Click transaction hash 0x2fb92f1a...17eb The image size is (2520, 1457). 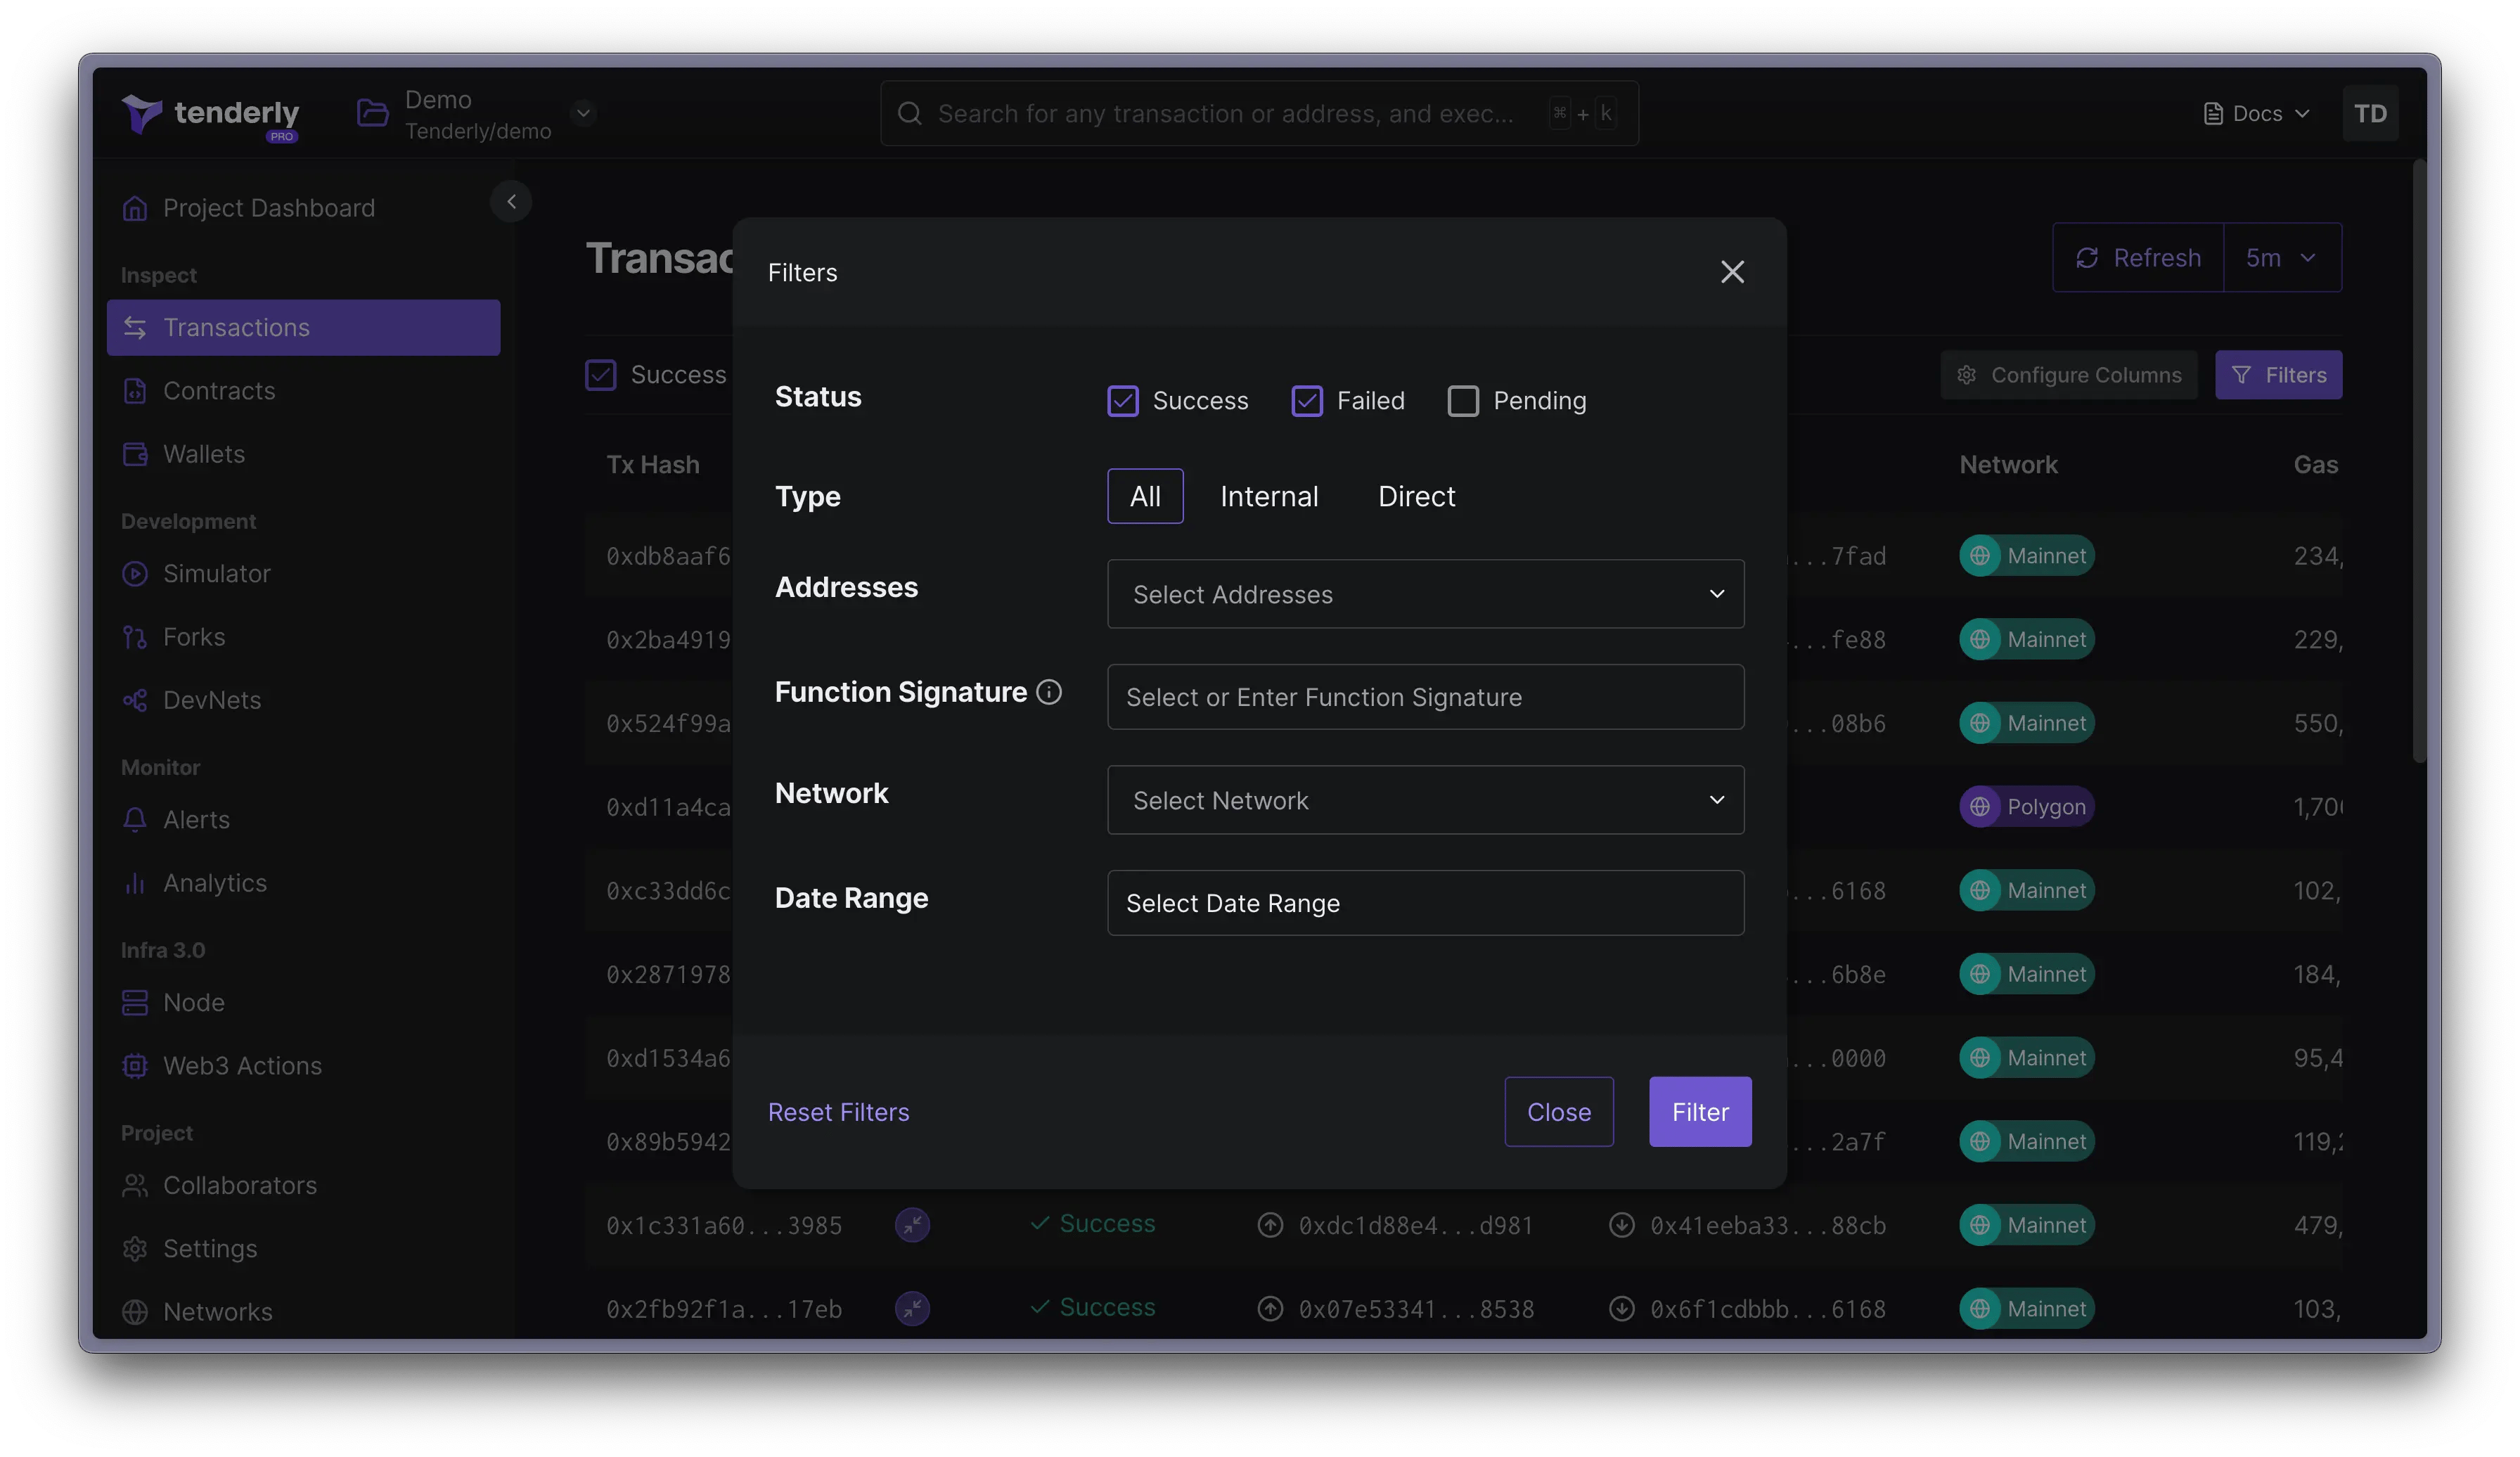(724, 1309)
